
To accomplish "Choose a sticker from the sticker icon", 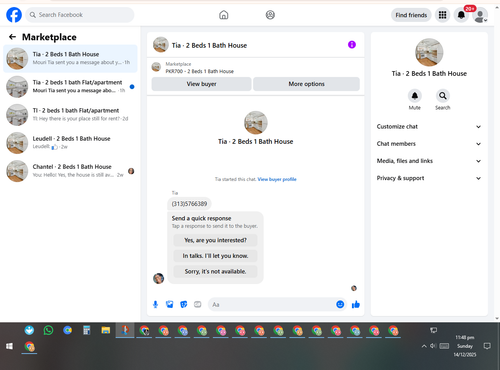I will pyautogui.click(x=184, y=304).
